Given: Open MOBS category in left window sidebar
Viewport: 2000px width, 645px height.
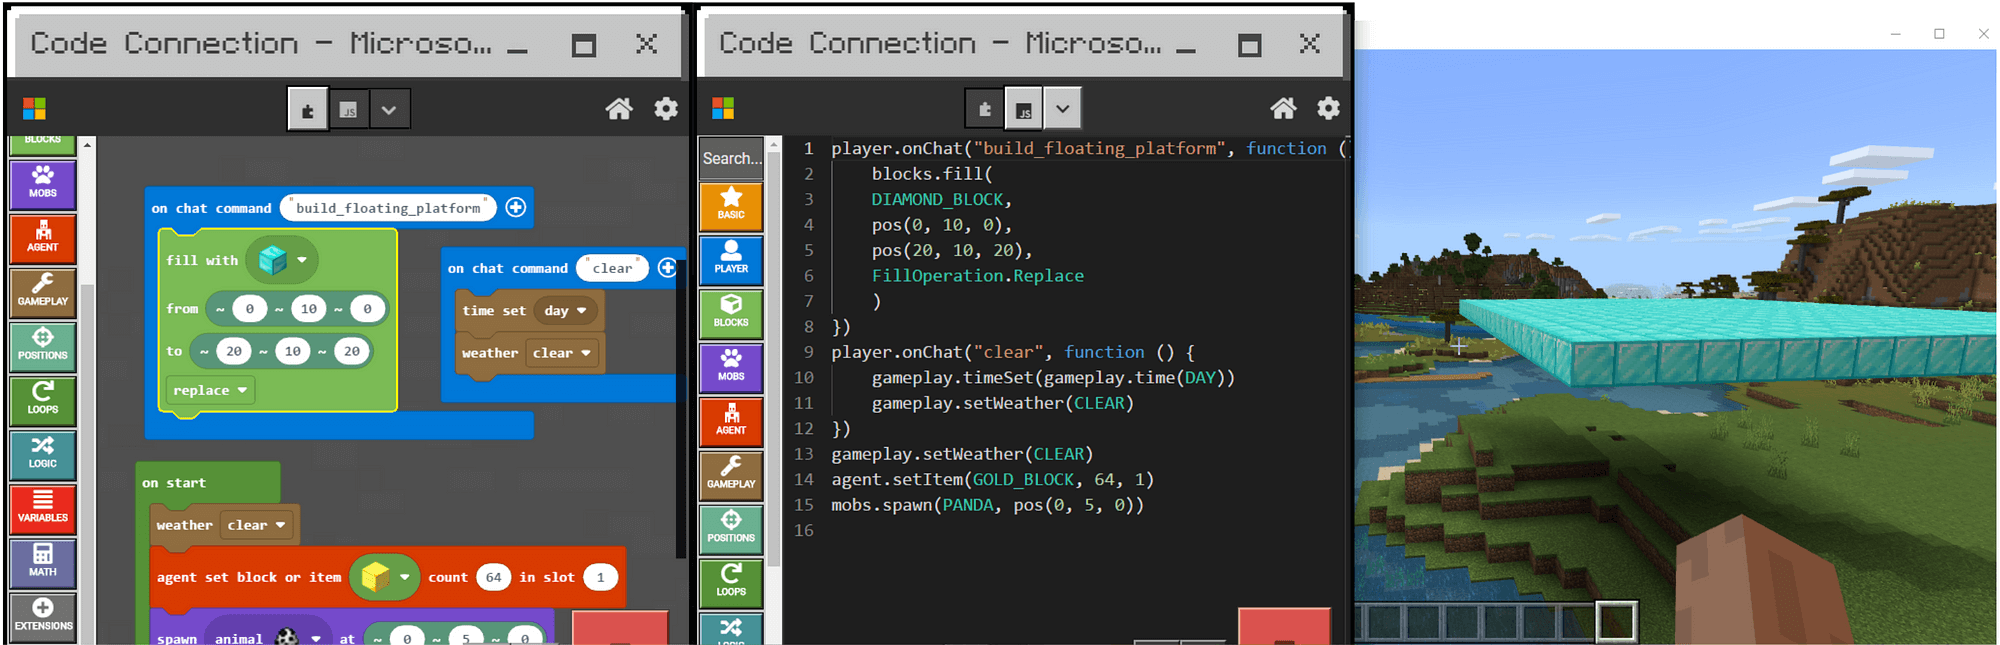Looking at the screenshot, I should [43, 183].
